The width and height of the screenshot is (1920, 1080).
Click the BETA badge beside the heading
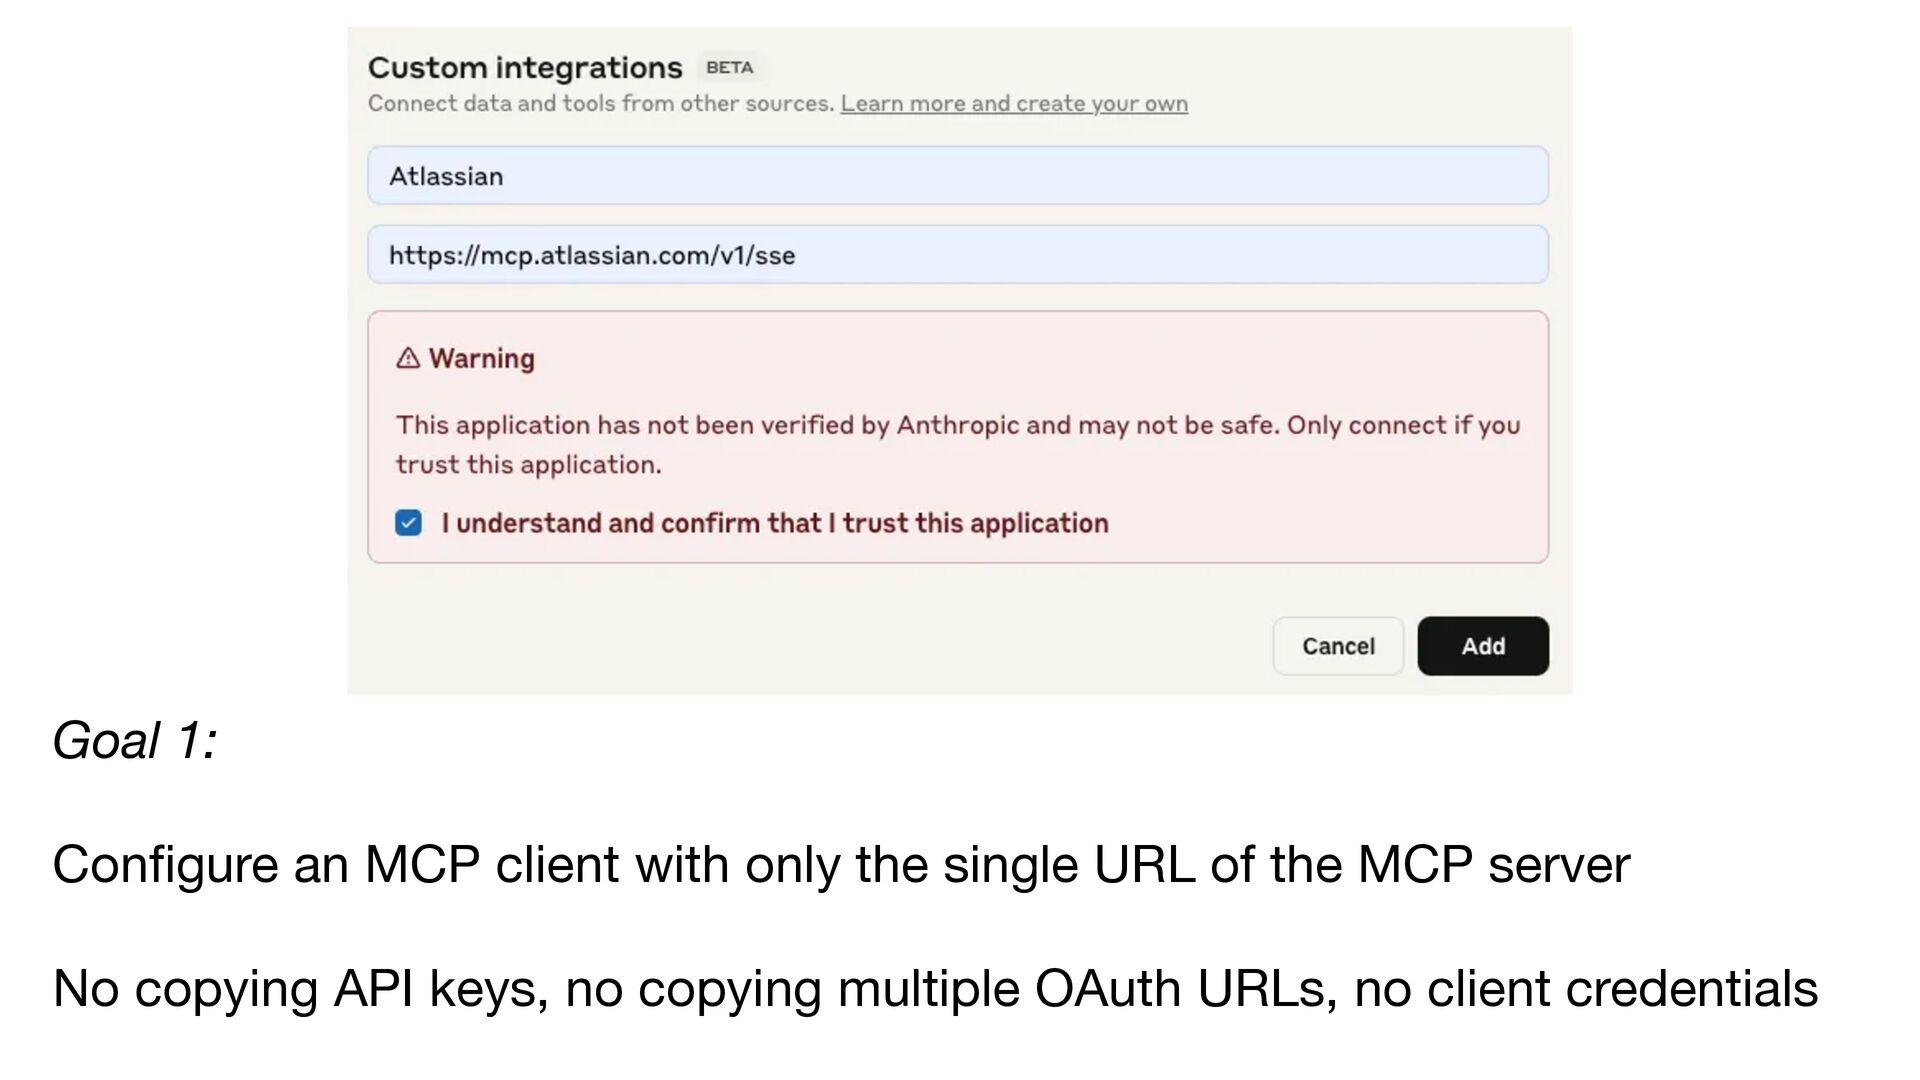tap(729, 68)
